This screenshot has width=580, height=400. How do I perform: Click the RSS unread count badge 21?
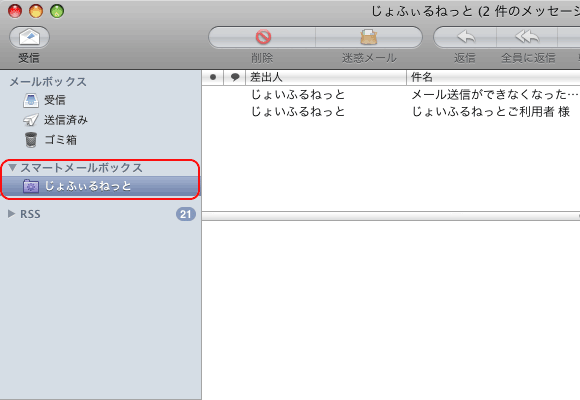click(186, 214)
